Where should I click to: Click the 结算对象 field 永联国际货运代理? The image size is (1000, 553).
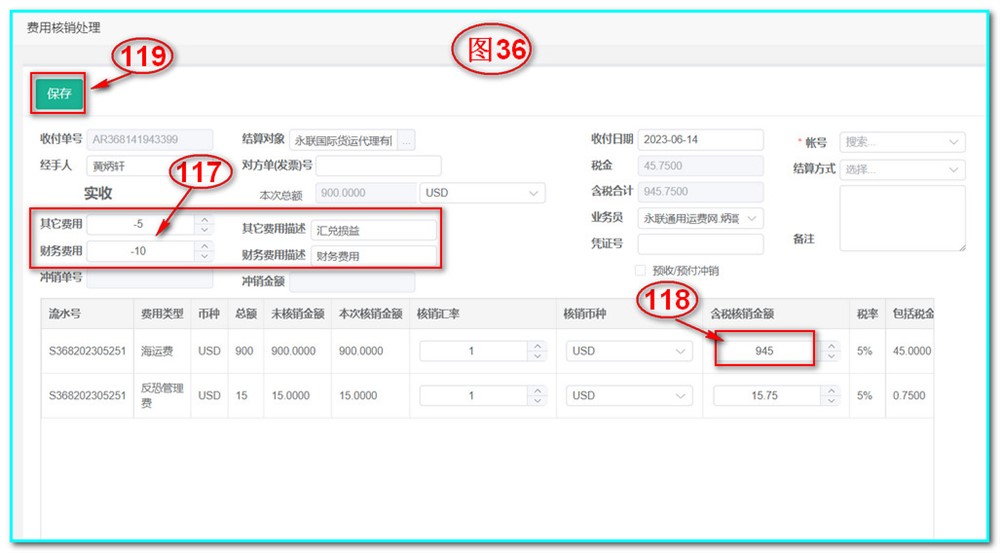(x=344, y=140)
